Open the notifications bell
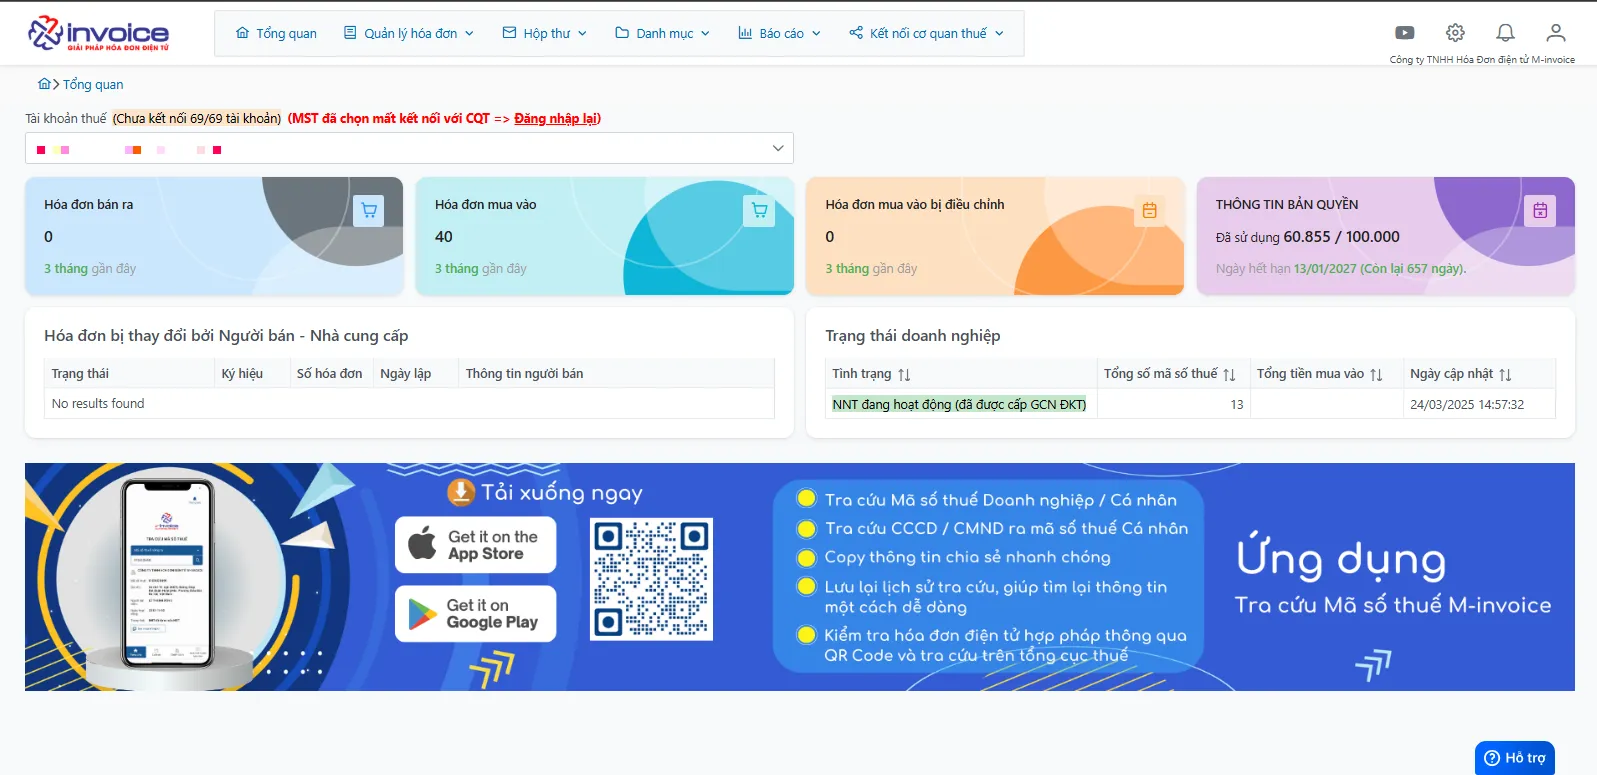 click(x=1506, y=33)
